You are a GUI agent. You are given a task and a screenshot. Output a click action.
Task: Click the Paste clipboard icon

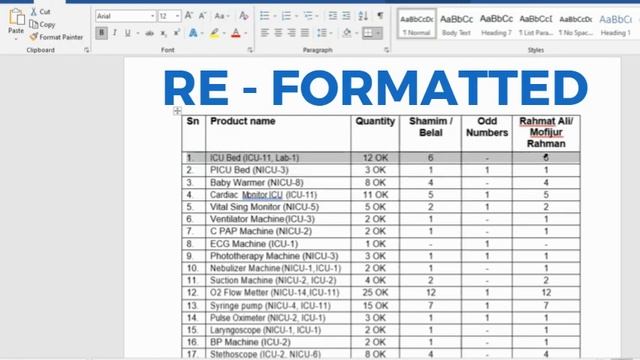click(16, 17)
